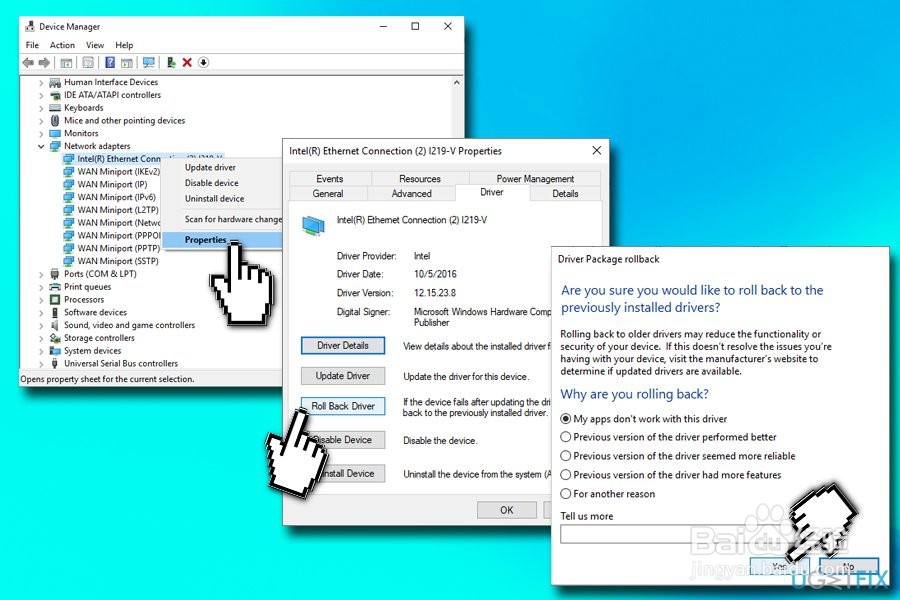Click the 'Tell us more' text field
Viewport: 900px width, 600px height.
coord(677,534)
